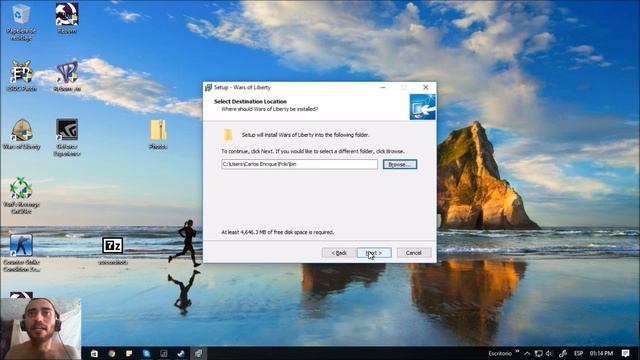Select the zipped folder icon on desktop
The image size is (640, 360).
click(x=158, y=134)
